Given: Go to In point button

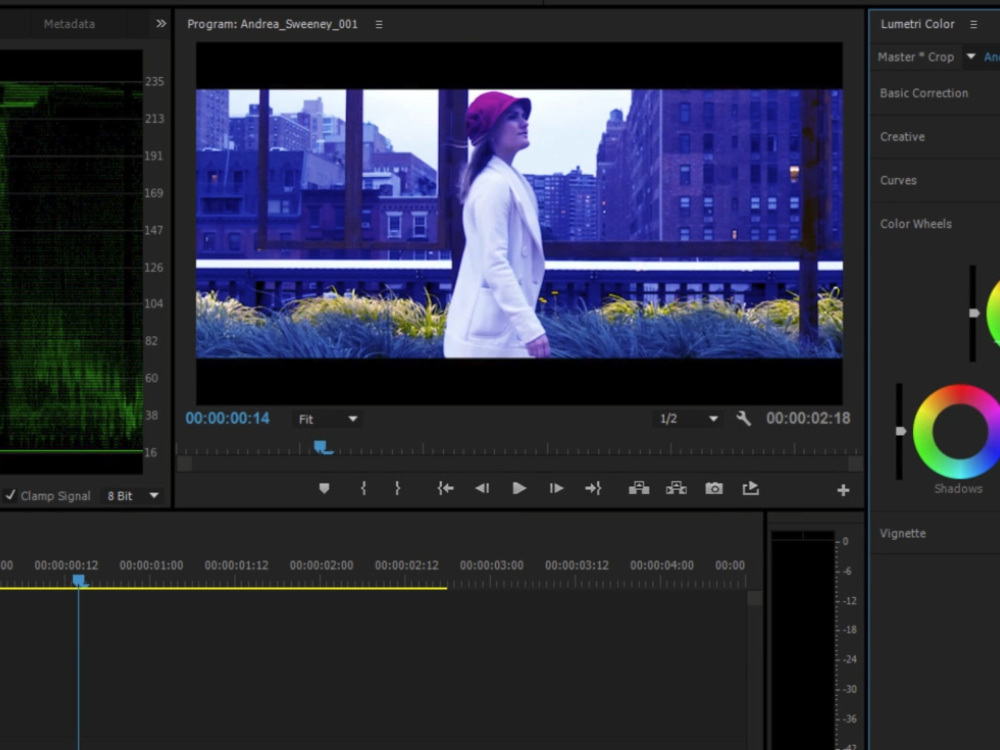Looking at the screenshot, I should [x=445, y=489].
